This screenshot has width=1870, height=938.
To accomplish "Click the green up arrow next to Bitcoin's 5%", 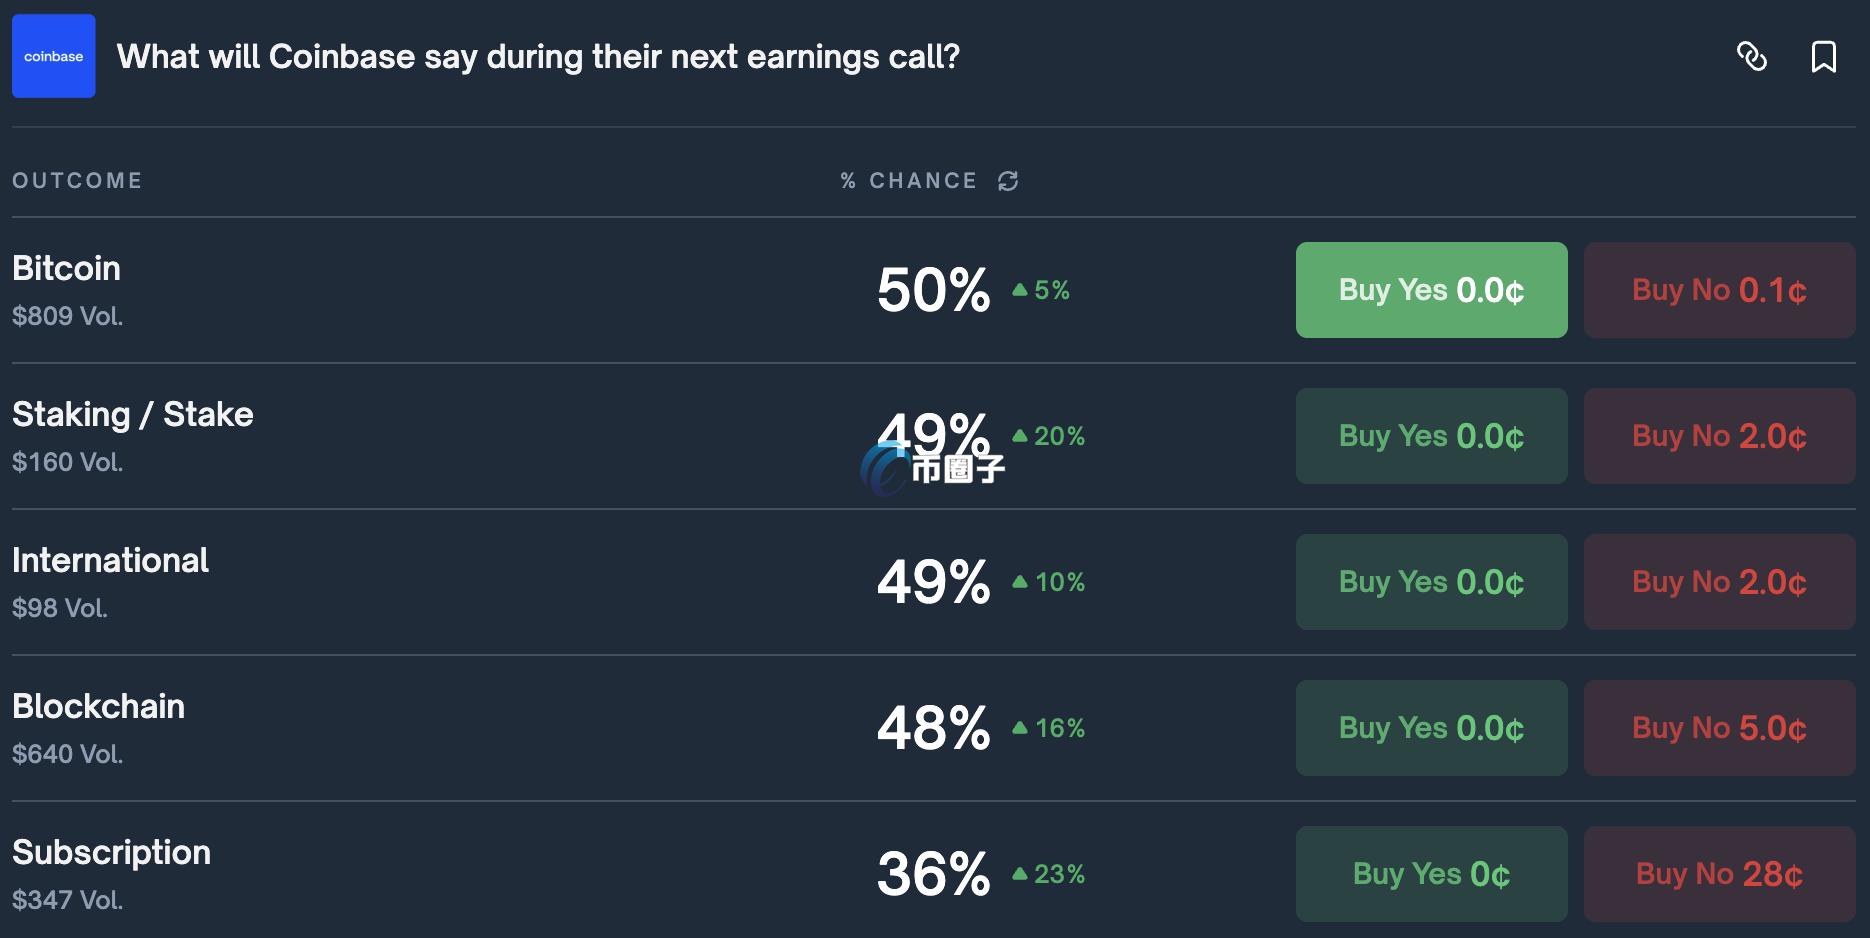I will pos(1018,289).
